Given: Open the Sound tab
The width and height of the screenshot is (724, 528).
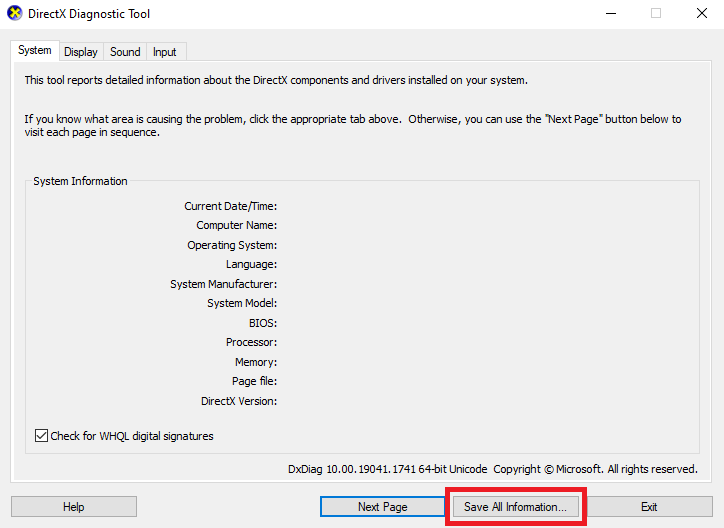Looking at the screenshot, I should (125, 52).
